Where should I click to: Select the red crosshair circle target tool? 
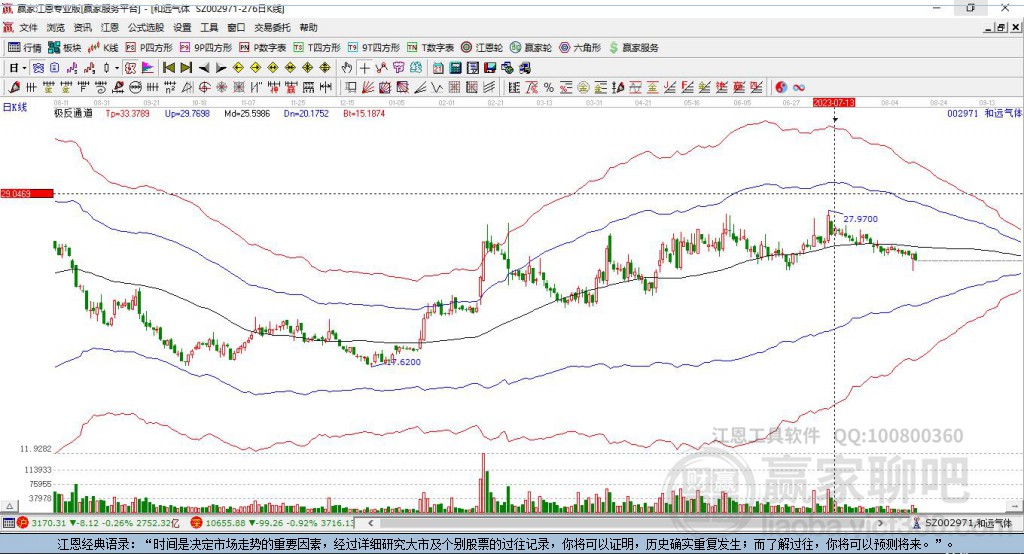tap(204, 88)
